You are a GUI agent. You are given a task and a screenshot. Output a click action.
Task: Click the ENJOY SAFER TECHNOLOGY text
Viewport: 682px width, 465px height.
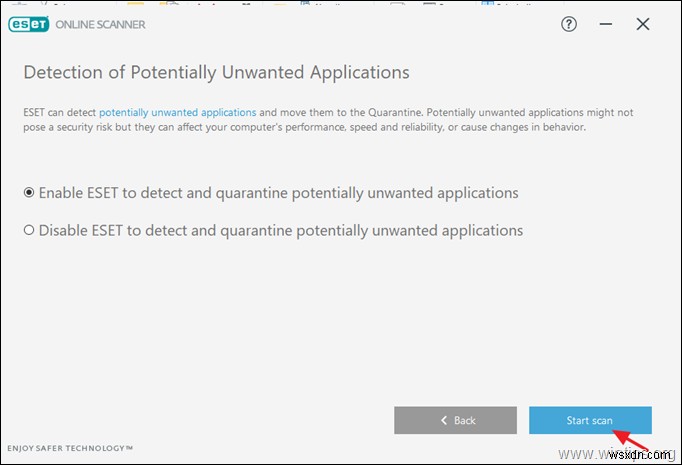[x=70, y=448]
